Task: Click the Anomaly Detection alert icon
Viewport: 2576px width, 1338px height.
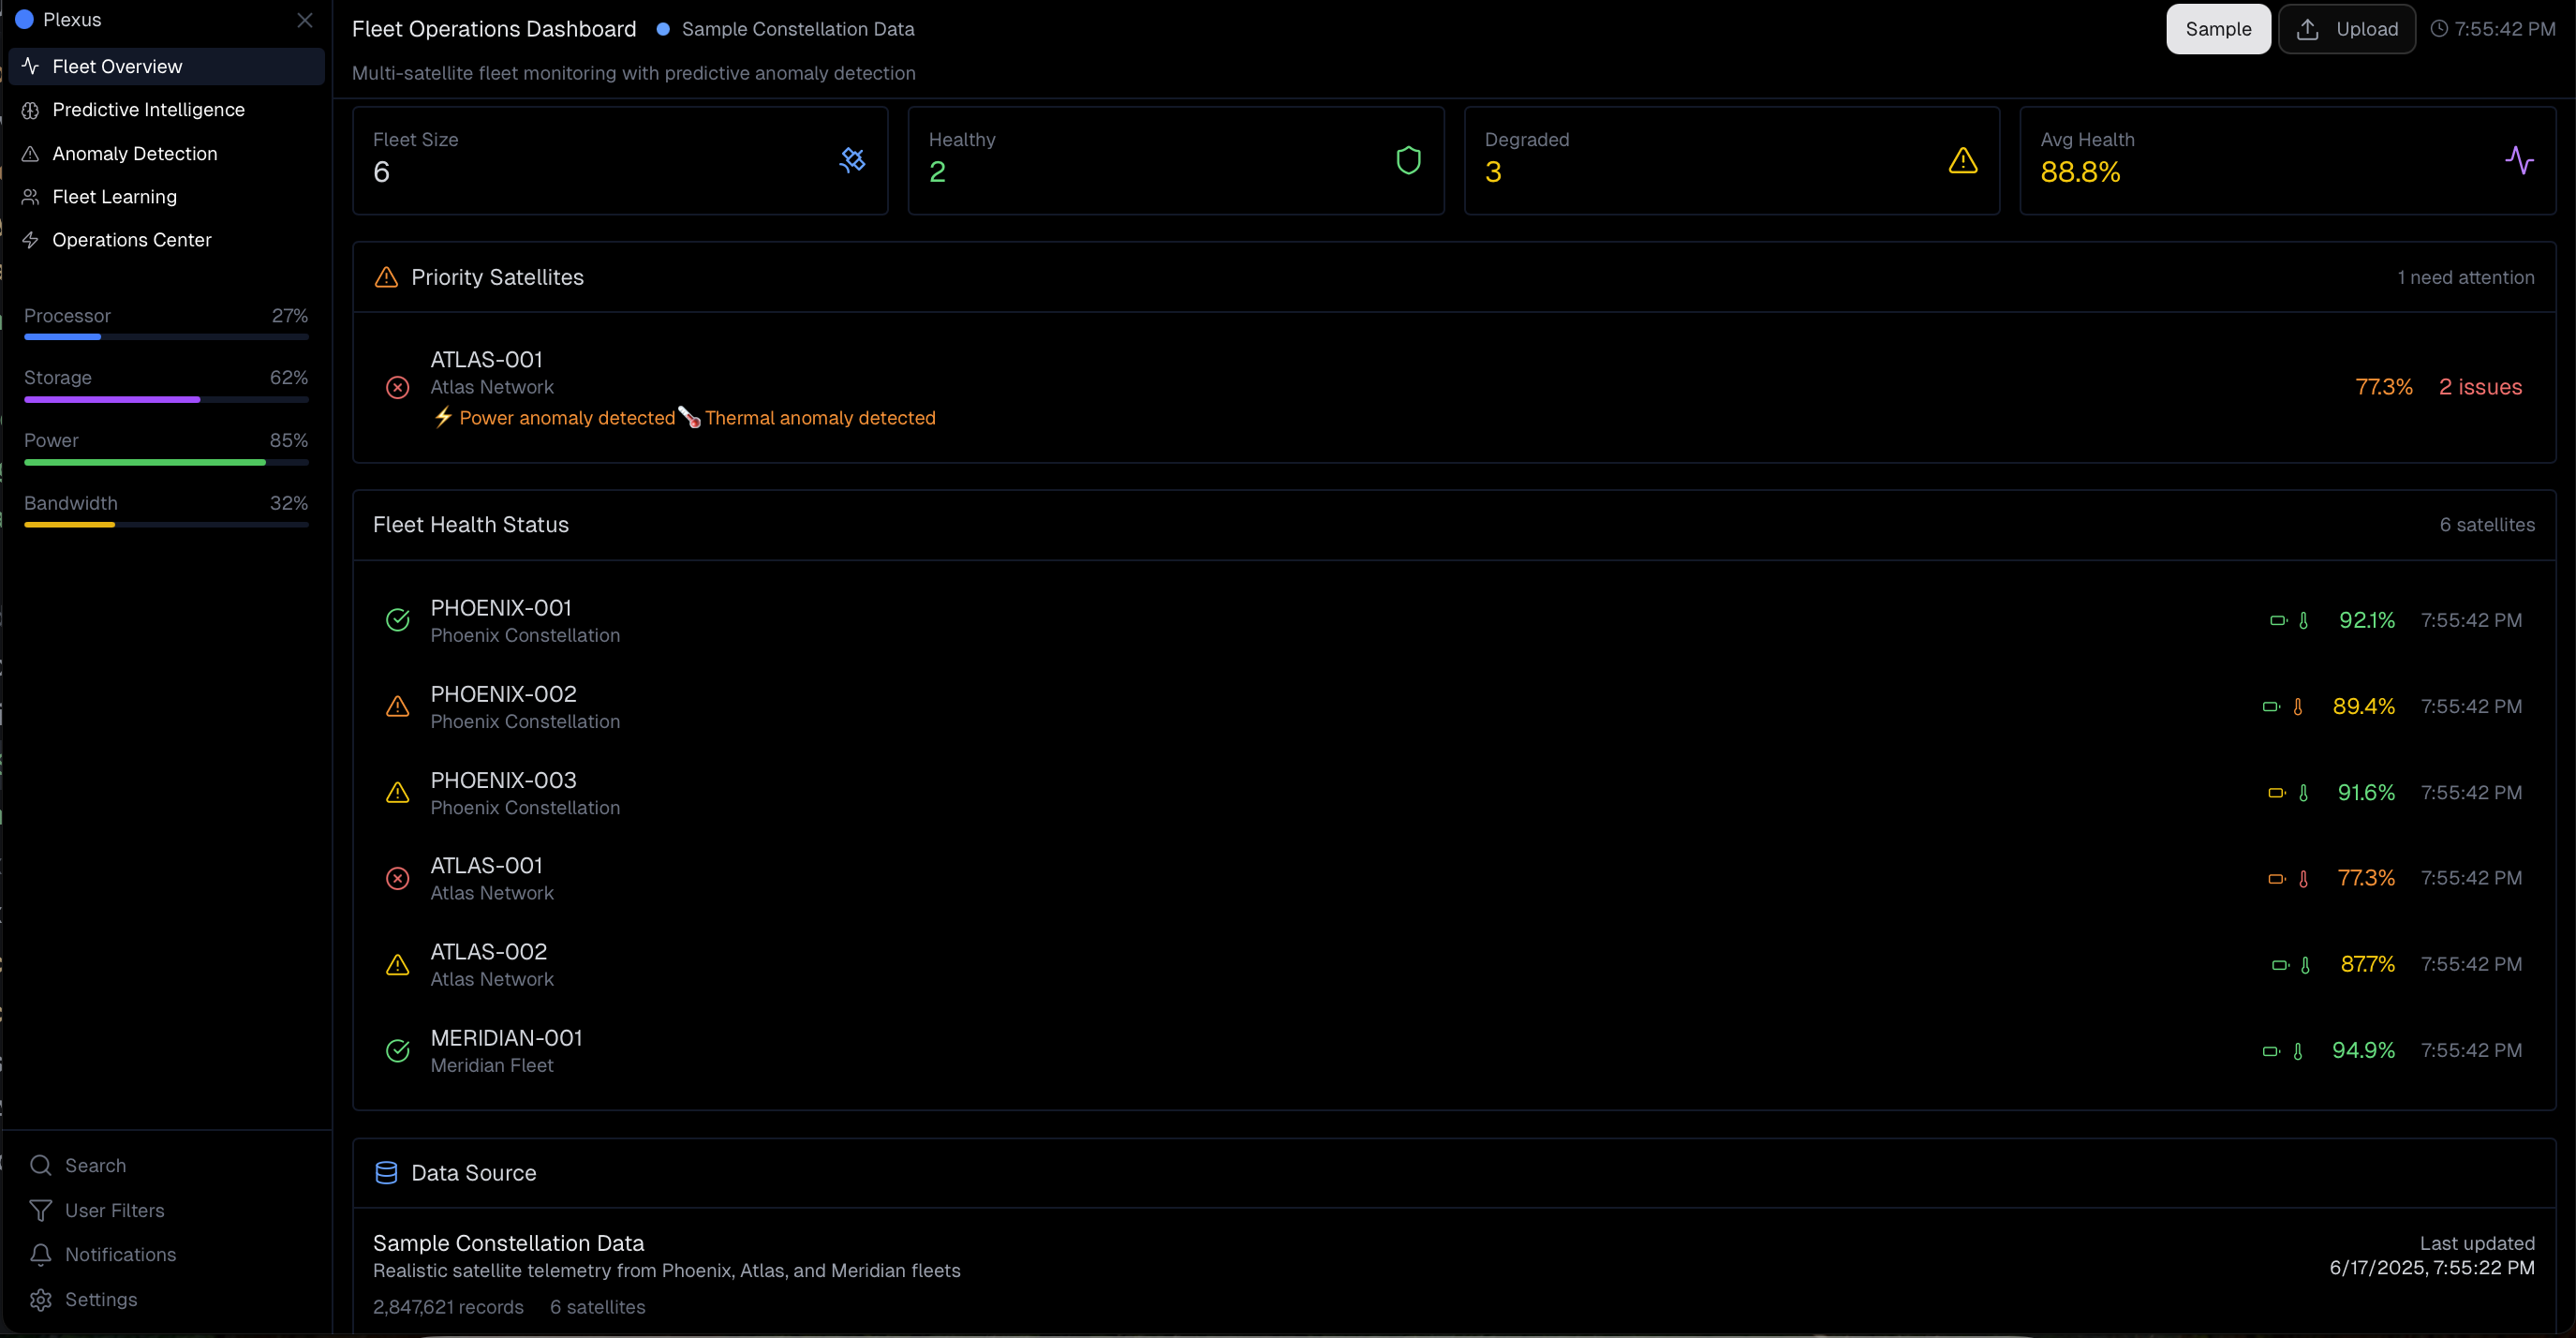Action: (x=30, y=153)
